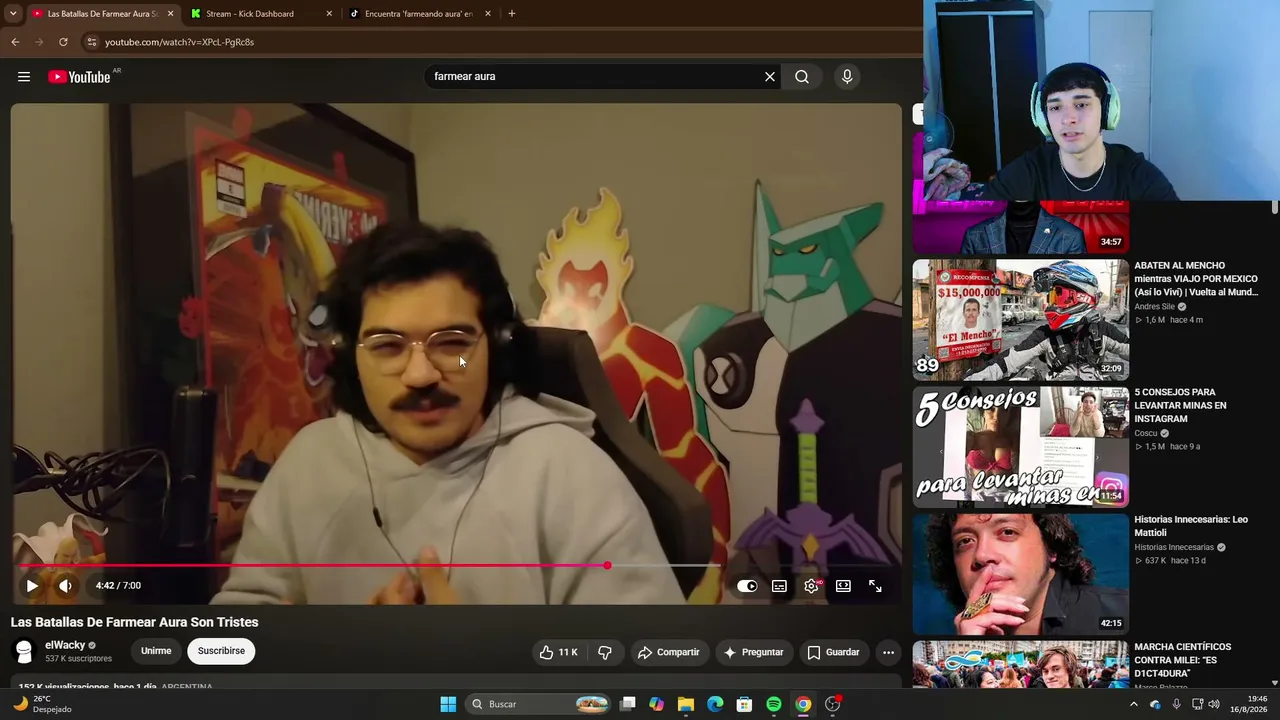Open player settings gear
The width and height of the screenshot is (1280, 720).
[811, 586]
